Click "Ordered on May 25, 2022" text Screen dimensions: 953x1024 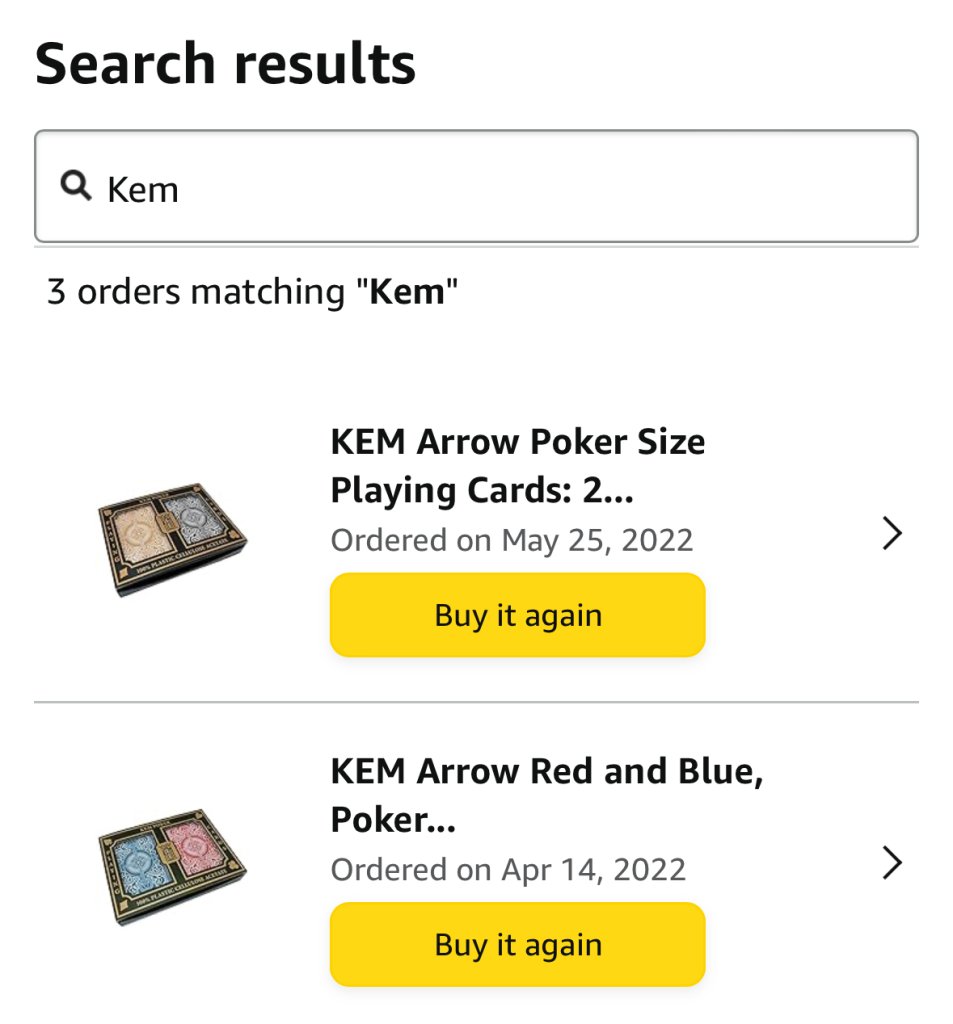(511, 540)
